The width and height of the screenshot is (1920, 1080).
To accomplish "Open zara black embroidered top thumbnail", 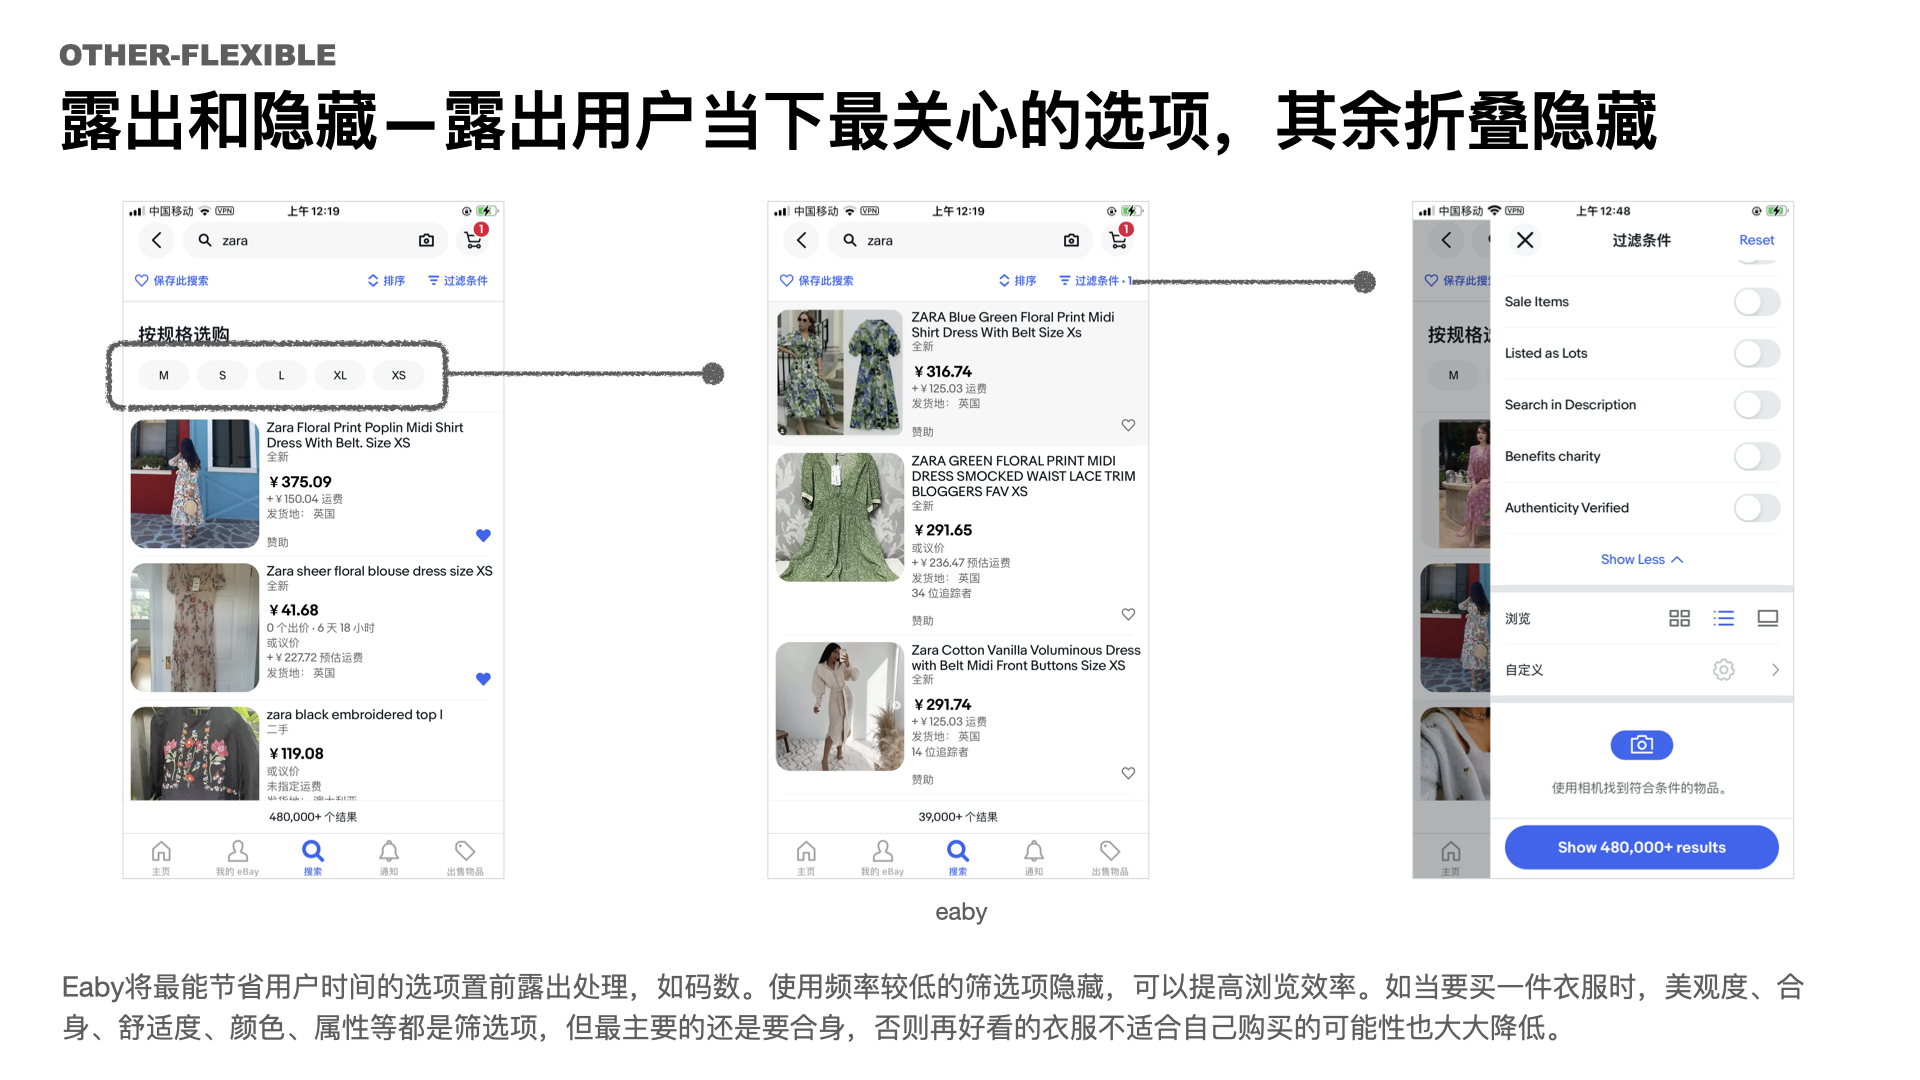I will coord(195,753).
